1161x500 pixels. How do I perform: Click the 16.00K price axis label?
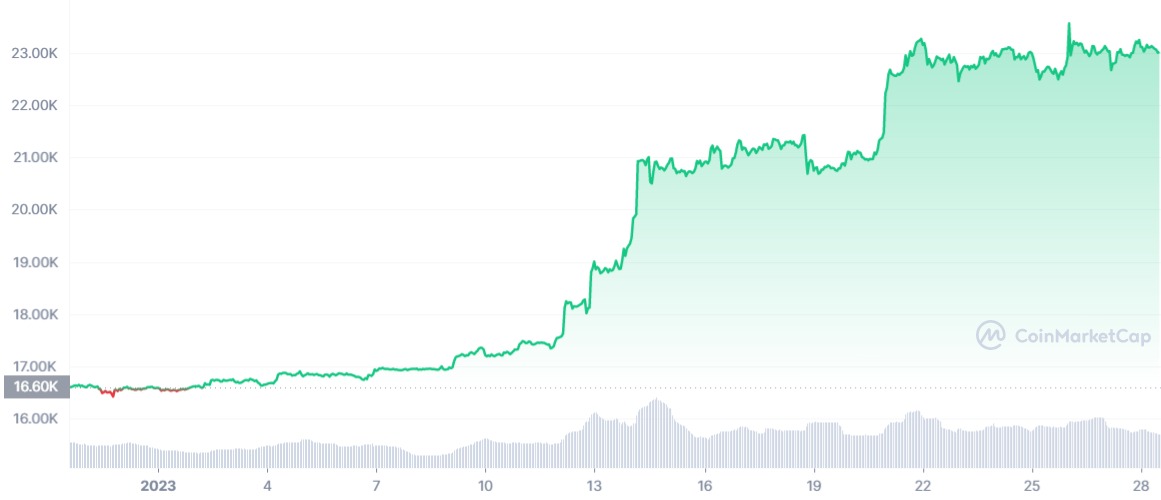pos(35,418)
